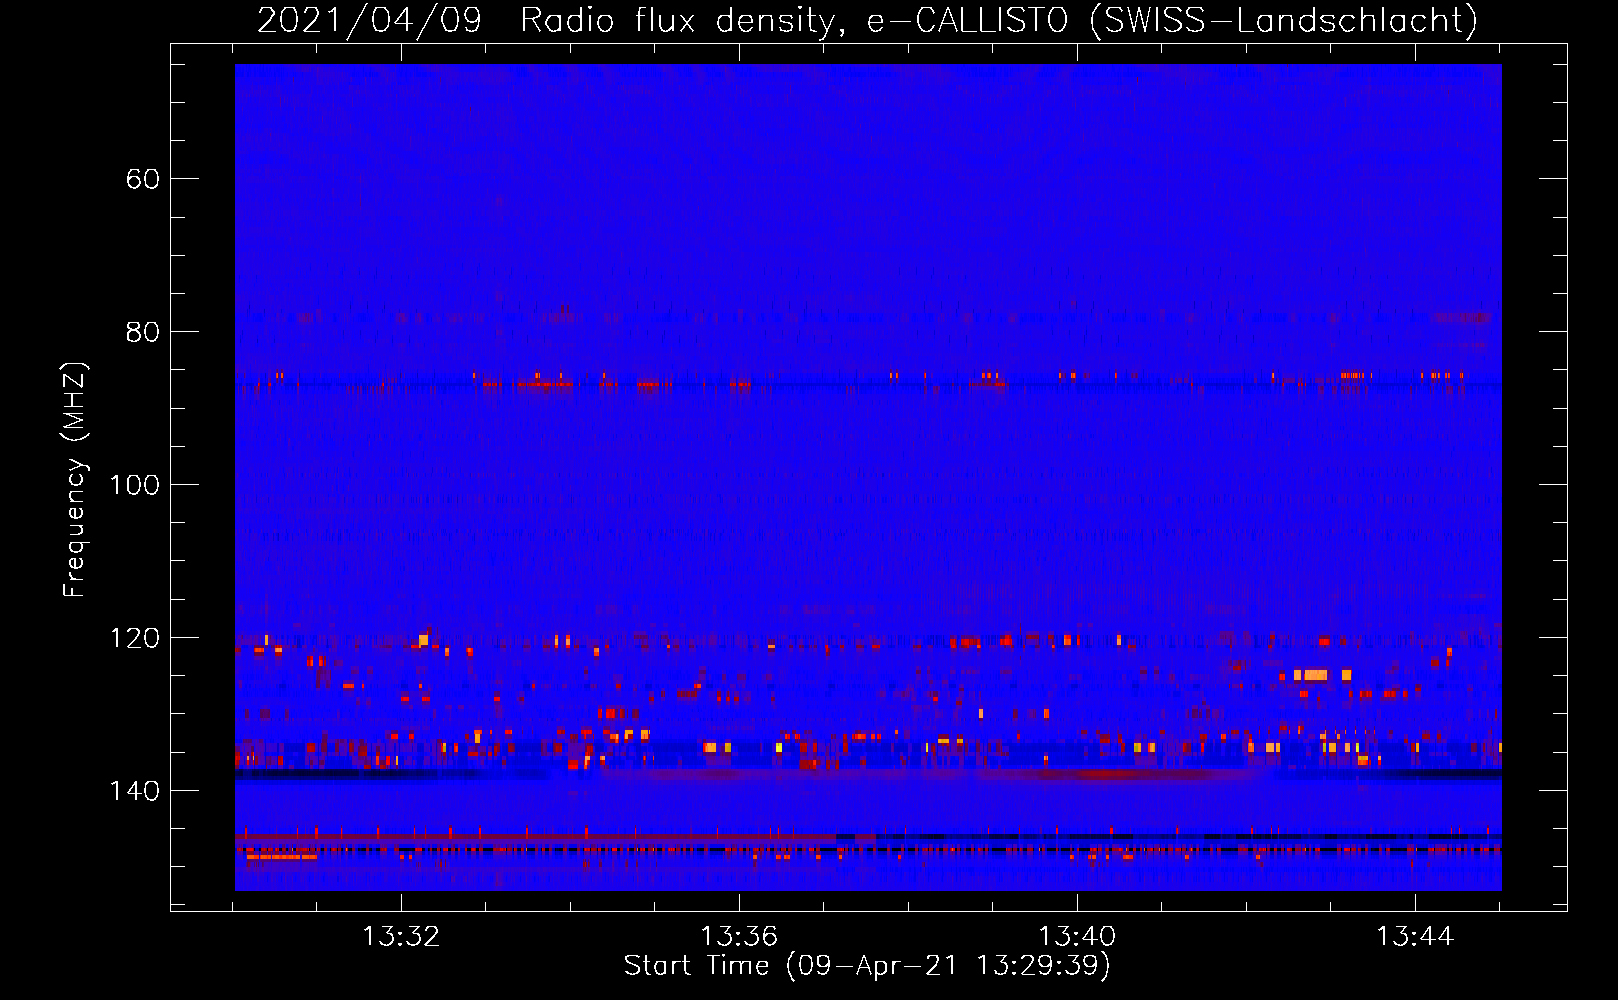Click the 80 frequency tick label
1618x1000 pixels.
(x=142, y=332)
